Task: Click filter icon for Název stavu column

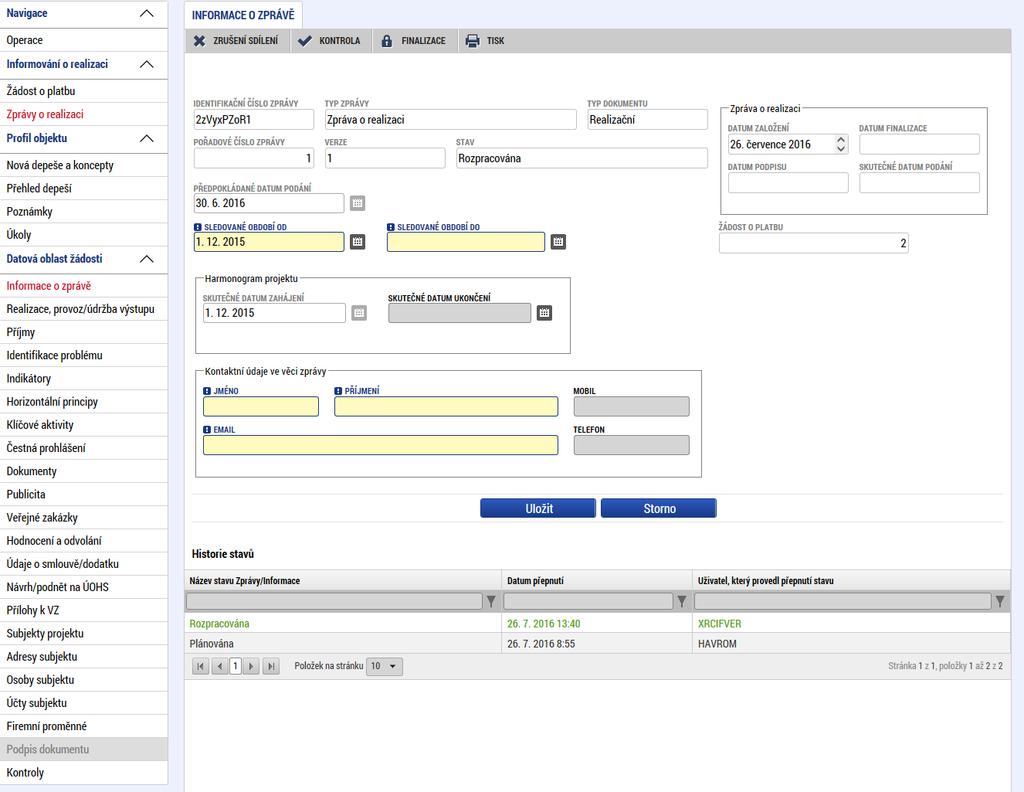Action: point(491,601)
